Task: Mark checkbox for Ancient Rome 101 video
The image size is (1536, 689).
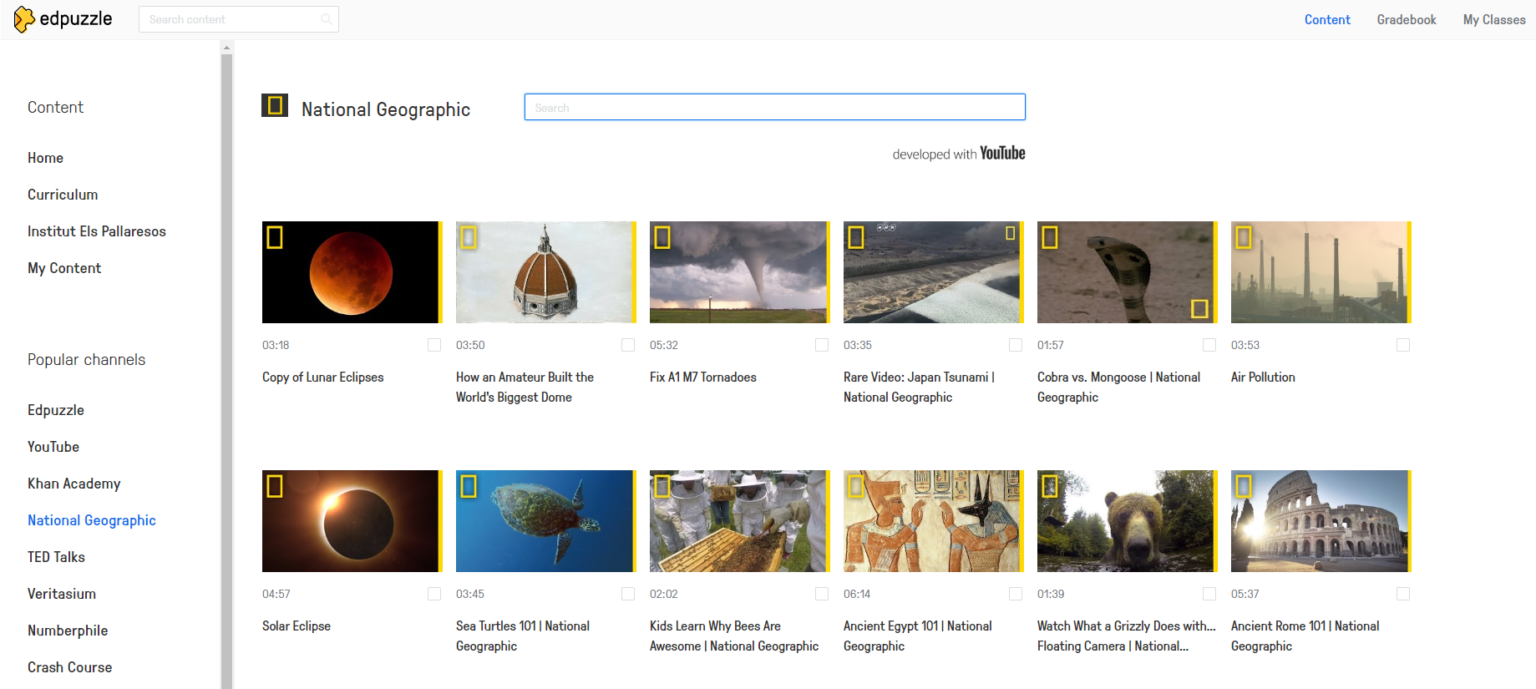Action: click(x=1403, y=594)
